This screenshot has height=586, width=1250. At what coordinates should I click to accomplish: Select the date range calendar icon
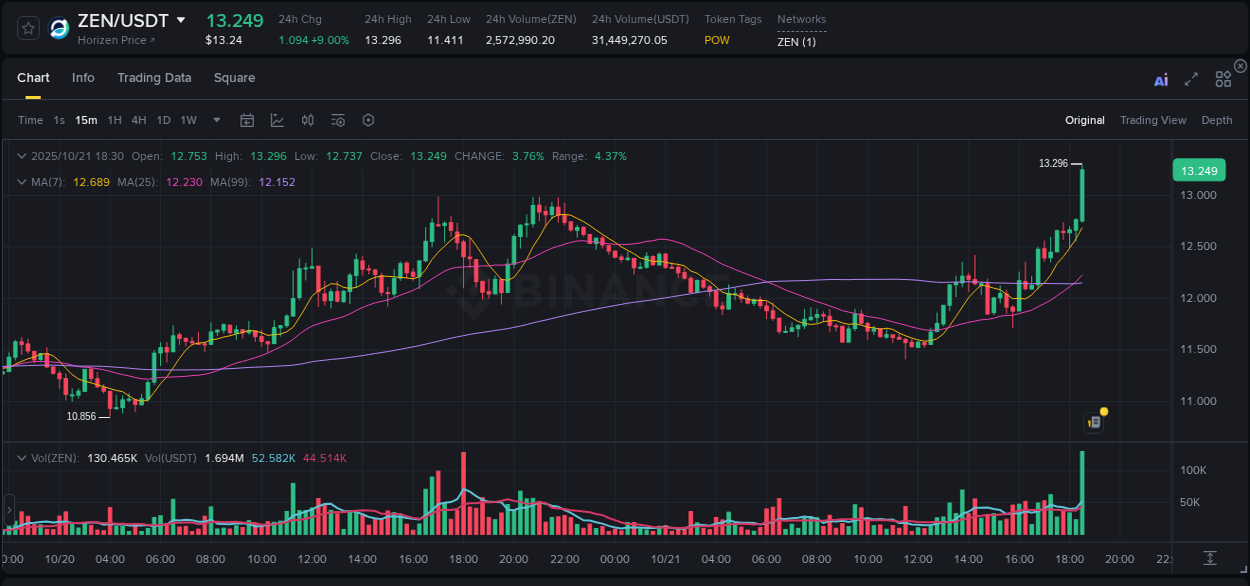click(x=247, y=119)
